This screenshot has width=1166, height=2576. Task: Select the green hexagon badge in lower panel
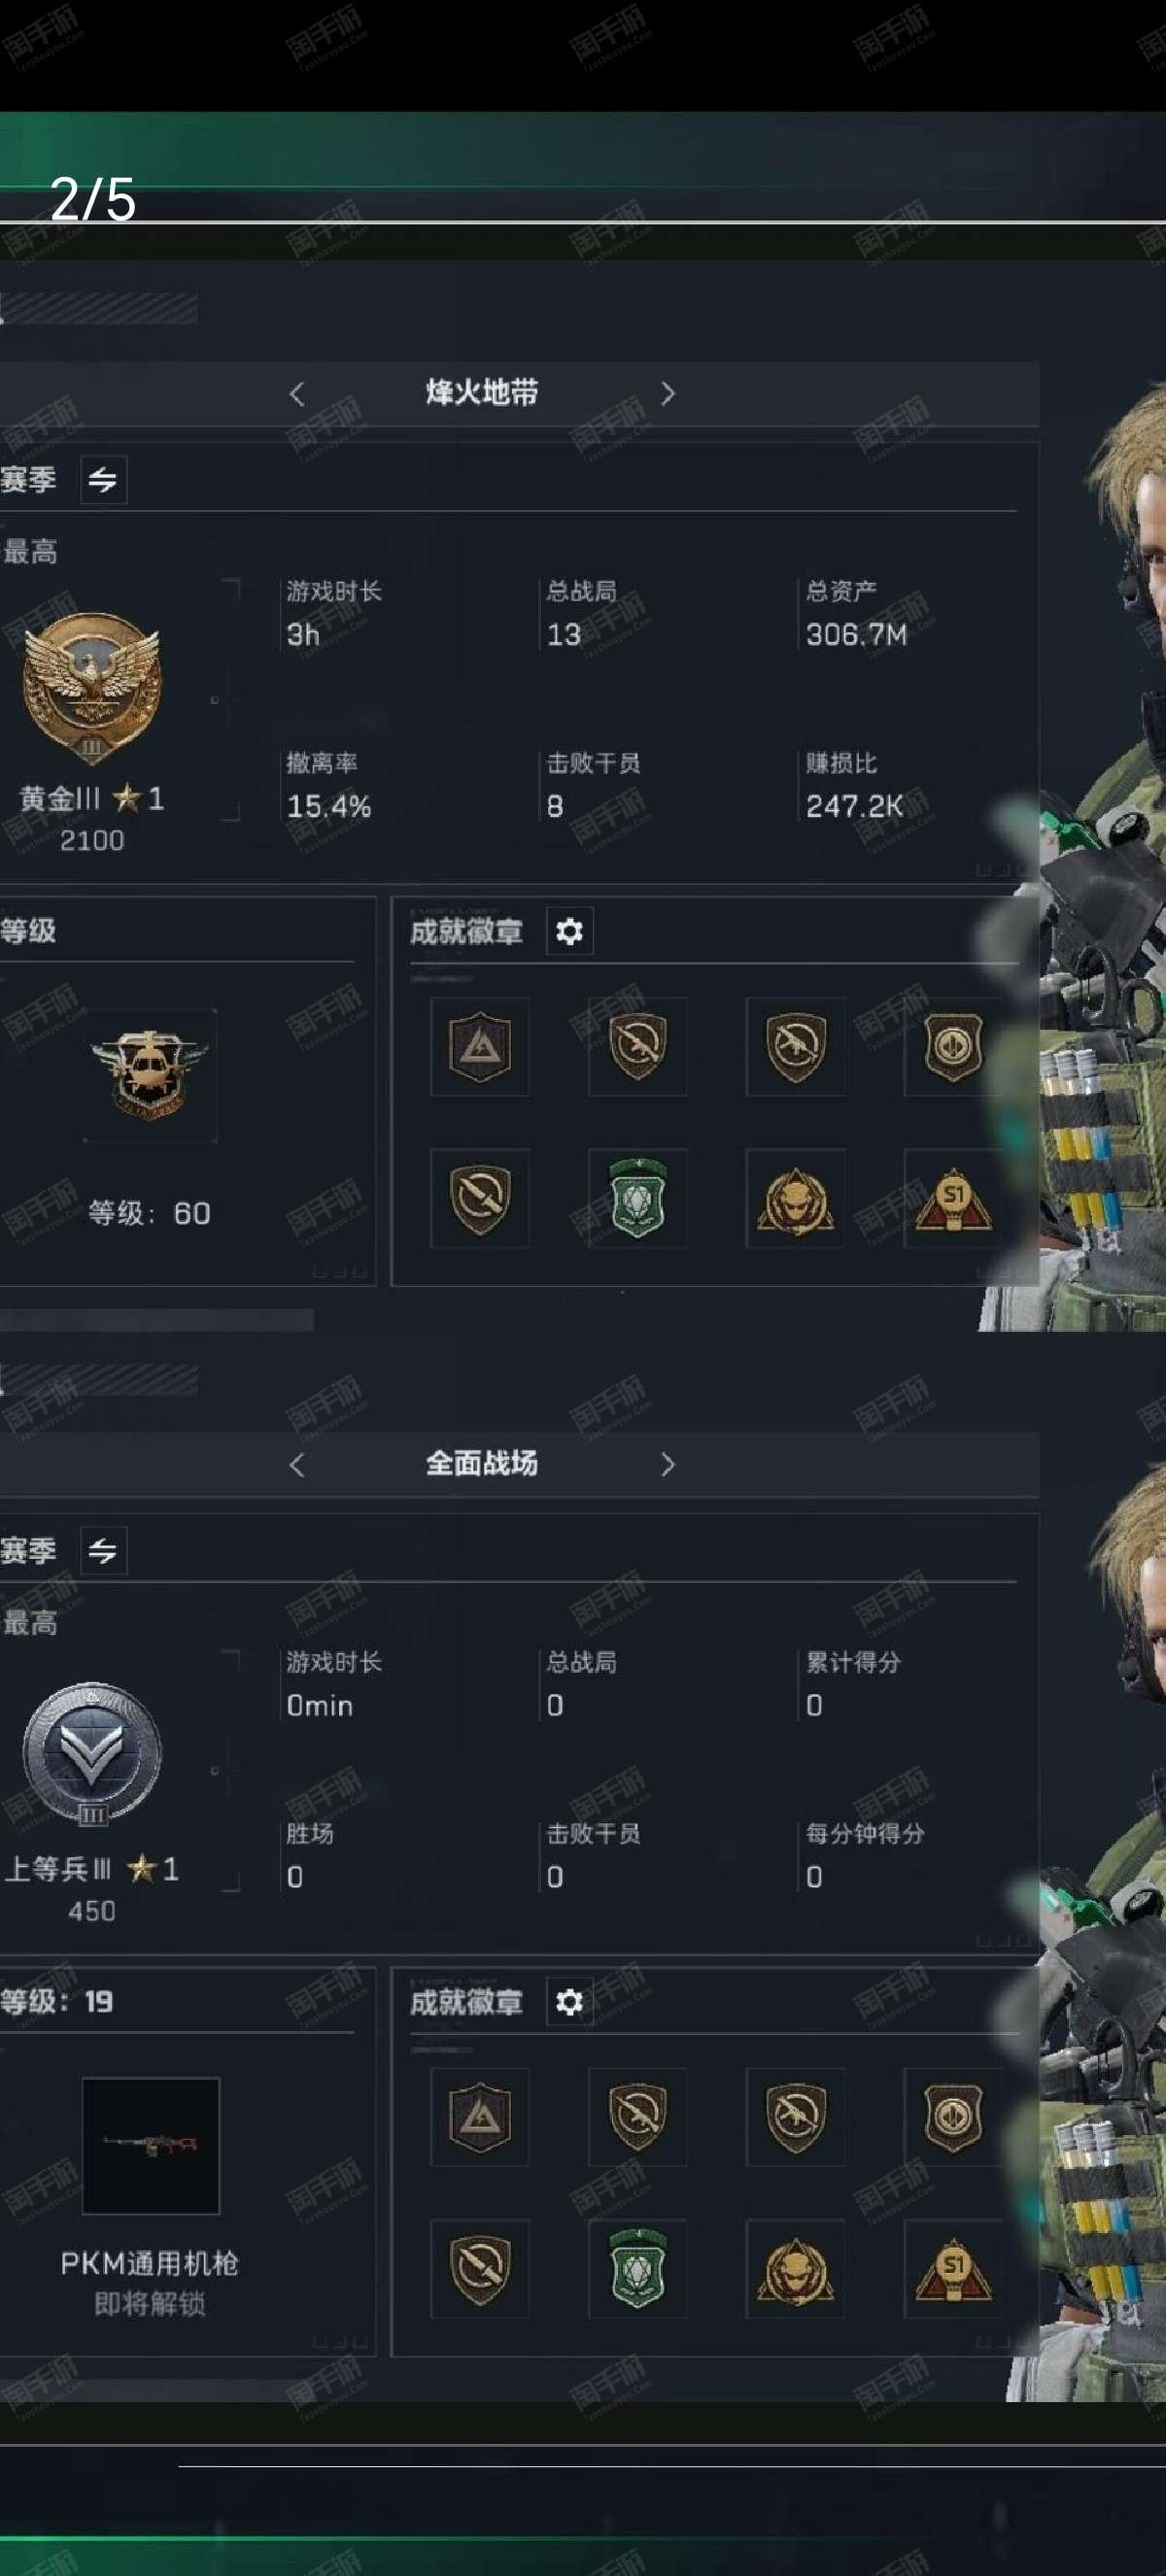(x=637, y=2268)
